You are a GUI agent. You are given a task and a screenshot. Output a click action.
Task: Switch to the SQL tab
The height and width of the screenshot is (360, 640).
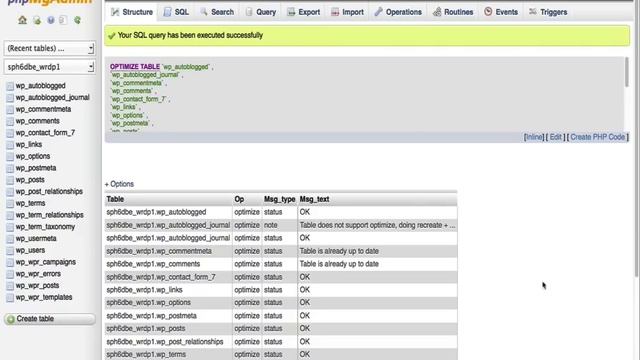point(176,12)
